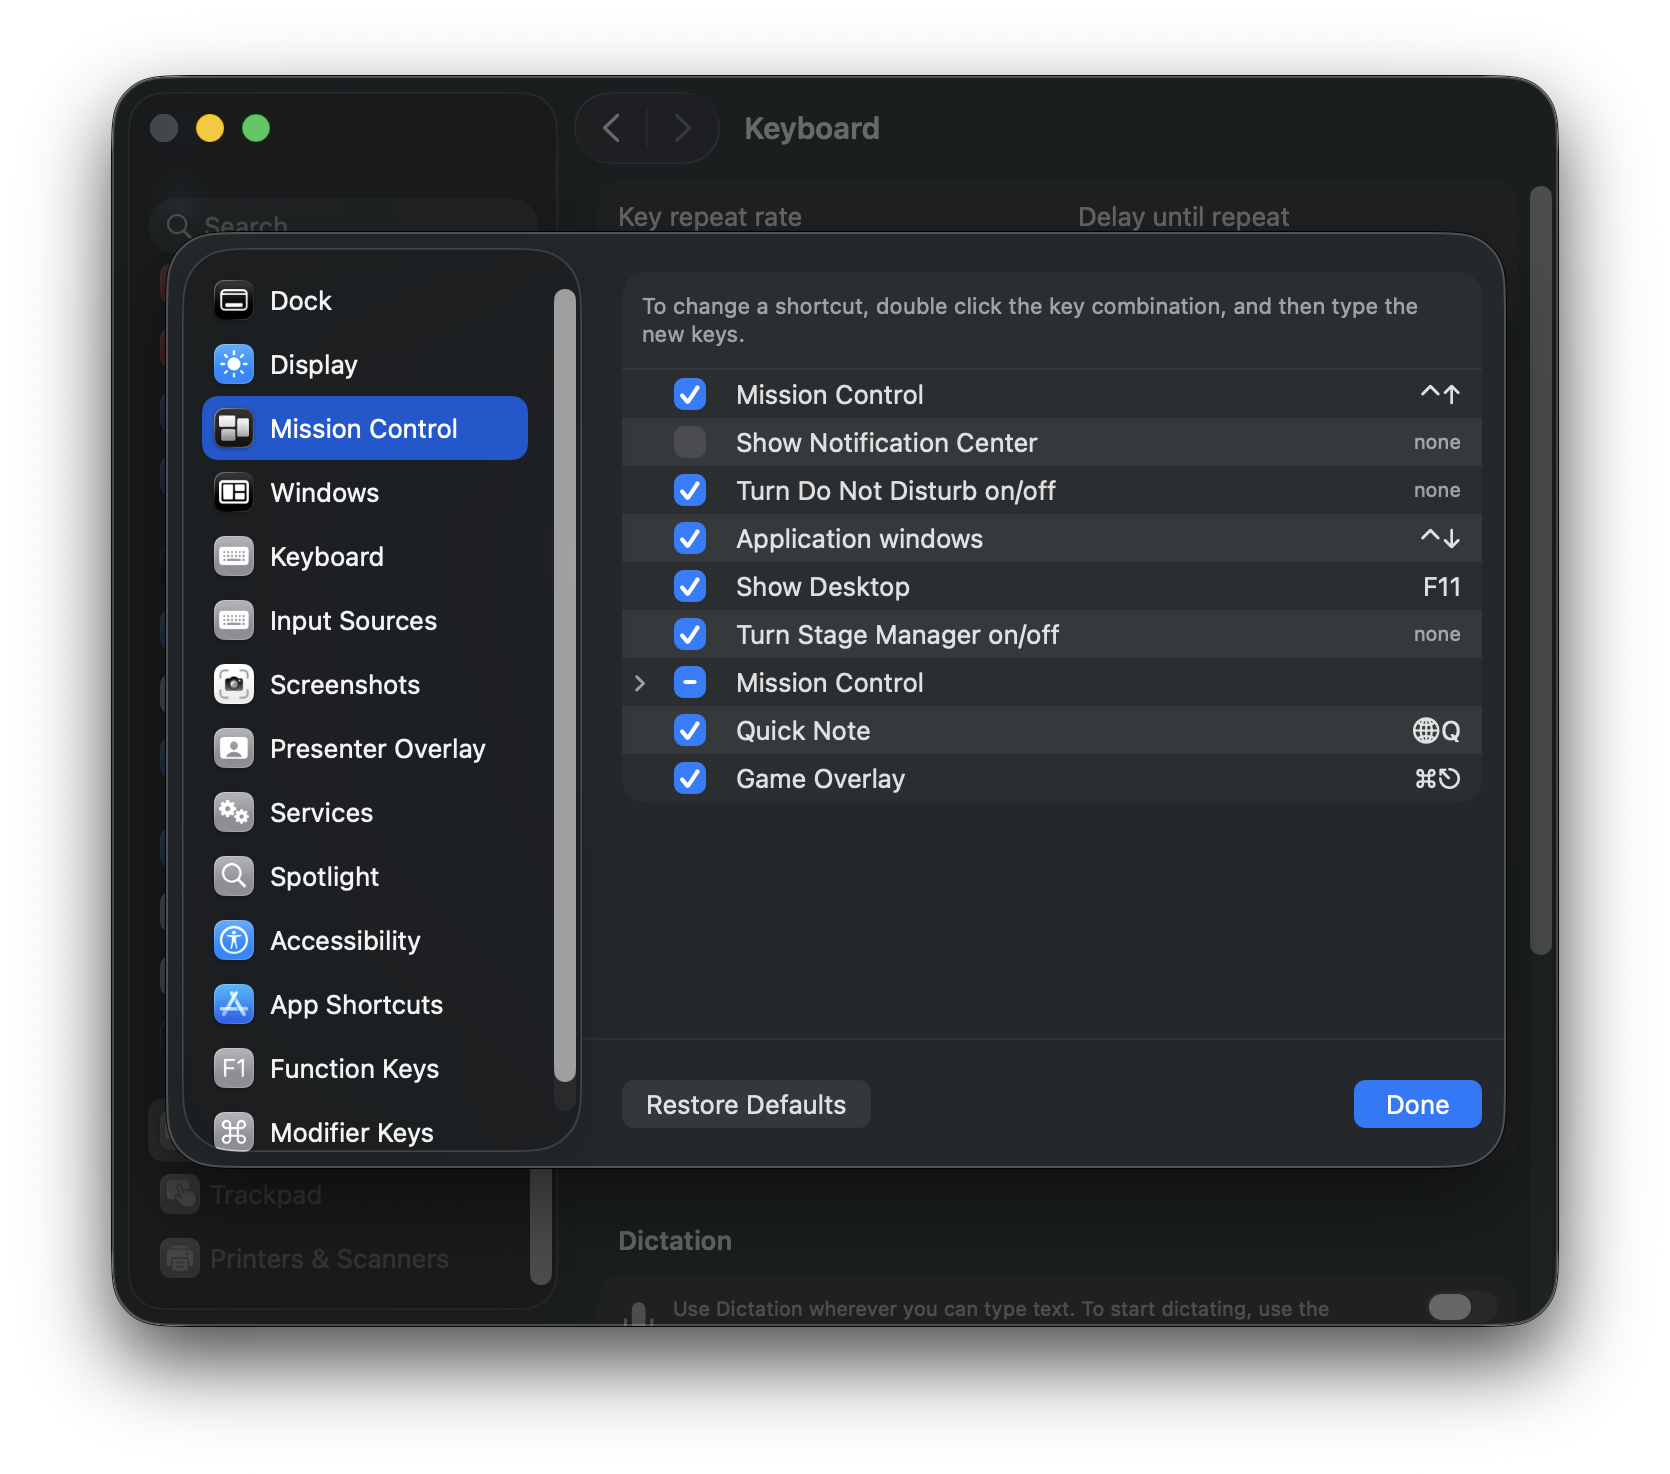Go forward with the right chevron
Viewport: 1670px width, 1474px height.
pyautogui.click(x=683, y=128)
